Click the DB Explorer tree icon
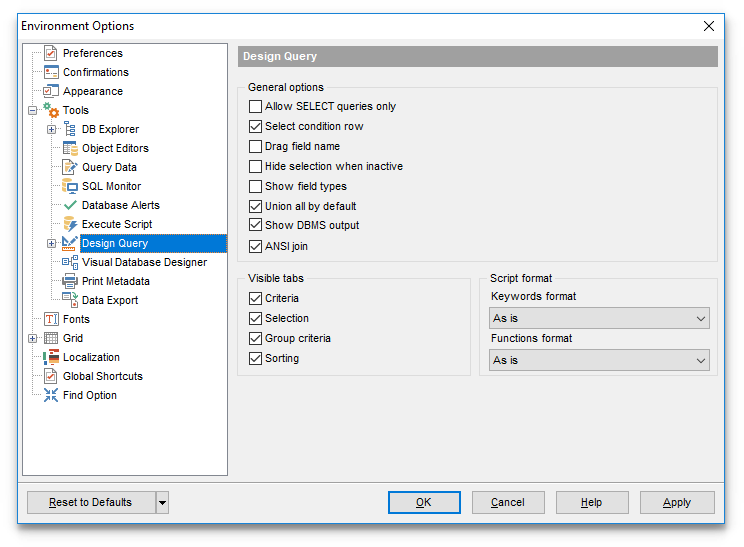This screenshot has height=547, width=744. 70,129
